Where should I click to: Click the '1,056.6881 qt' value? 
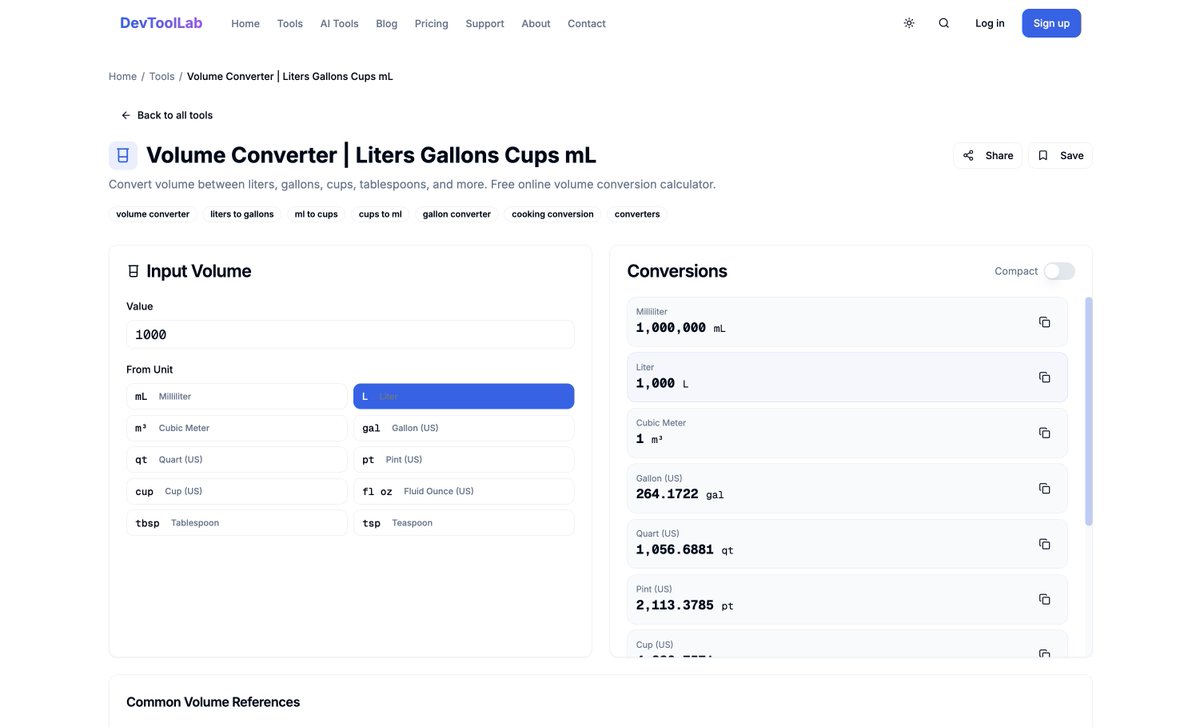[x=685, y=550]
